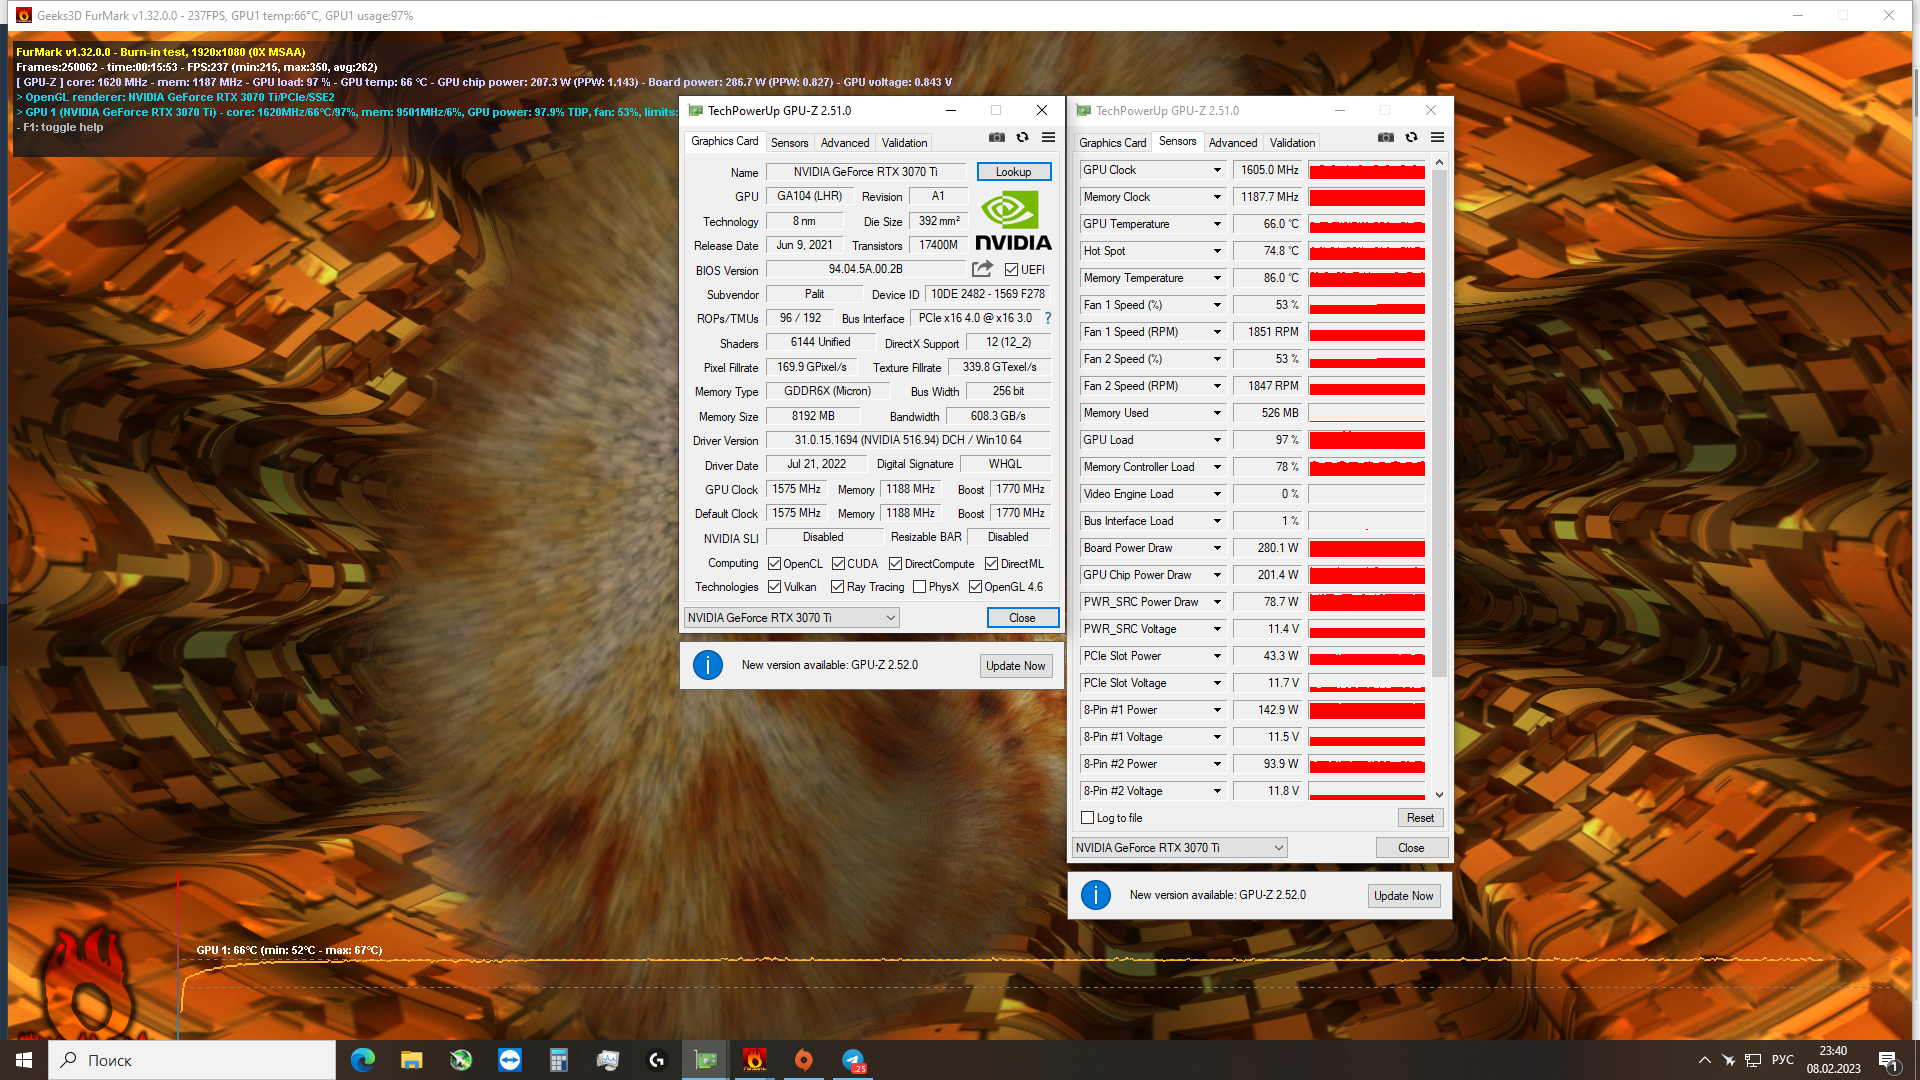Open GPU selector in Graphics Card window

(791, 618)
